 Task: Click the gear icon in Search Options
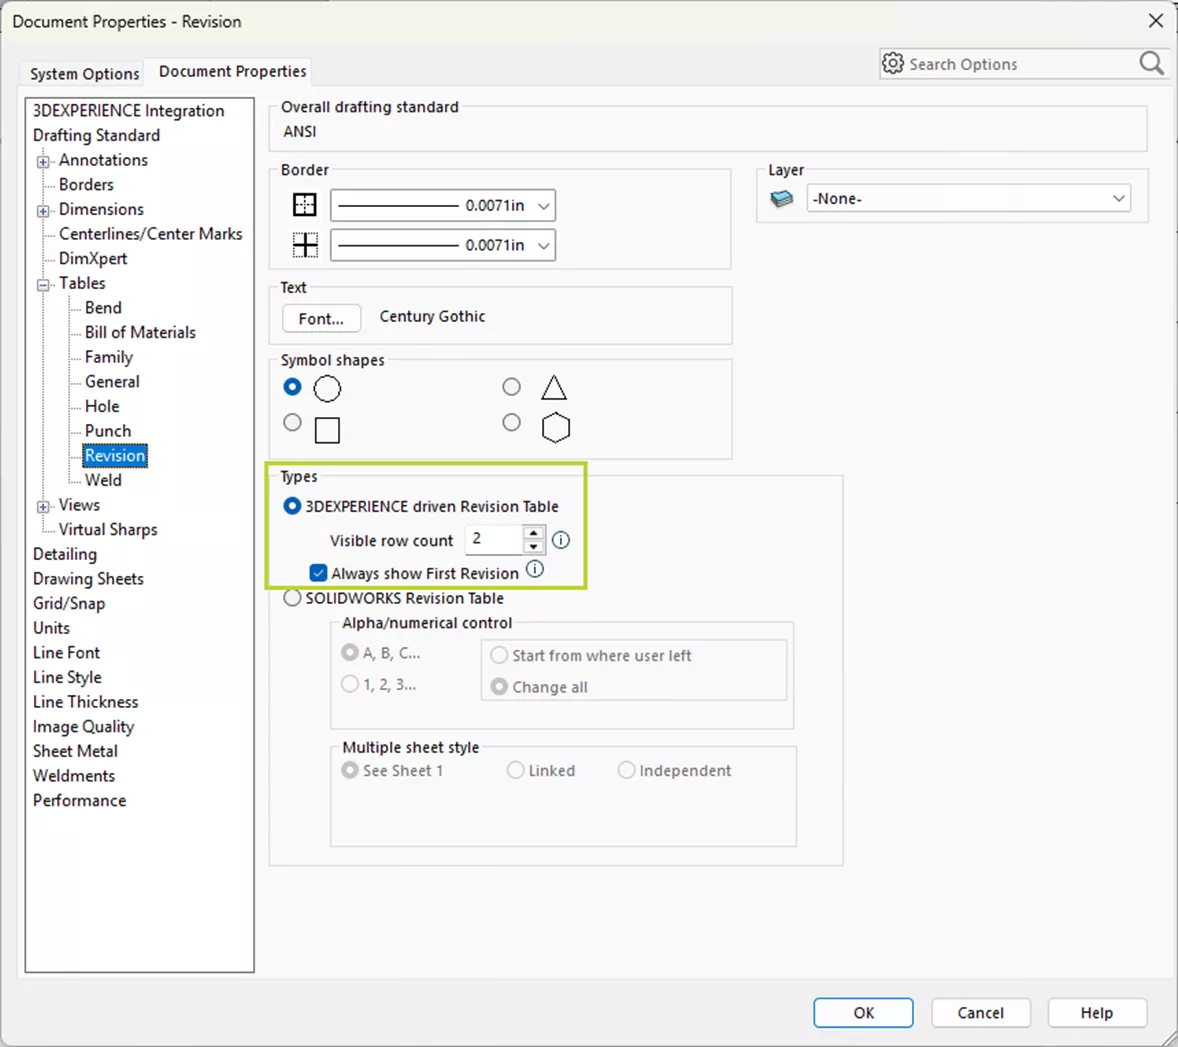coord(893,64)
